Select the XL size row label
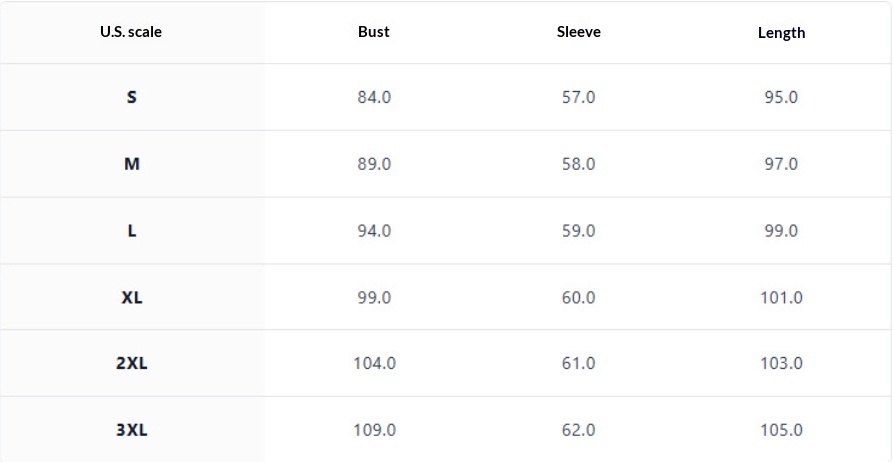Screen dimensions: 893x462 coord(131,297)
